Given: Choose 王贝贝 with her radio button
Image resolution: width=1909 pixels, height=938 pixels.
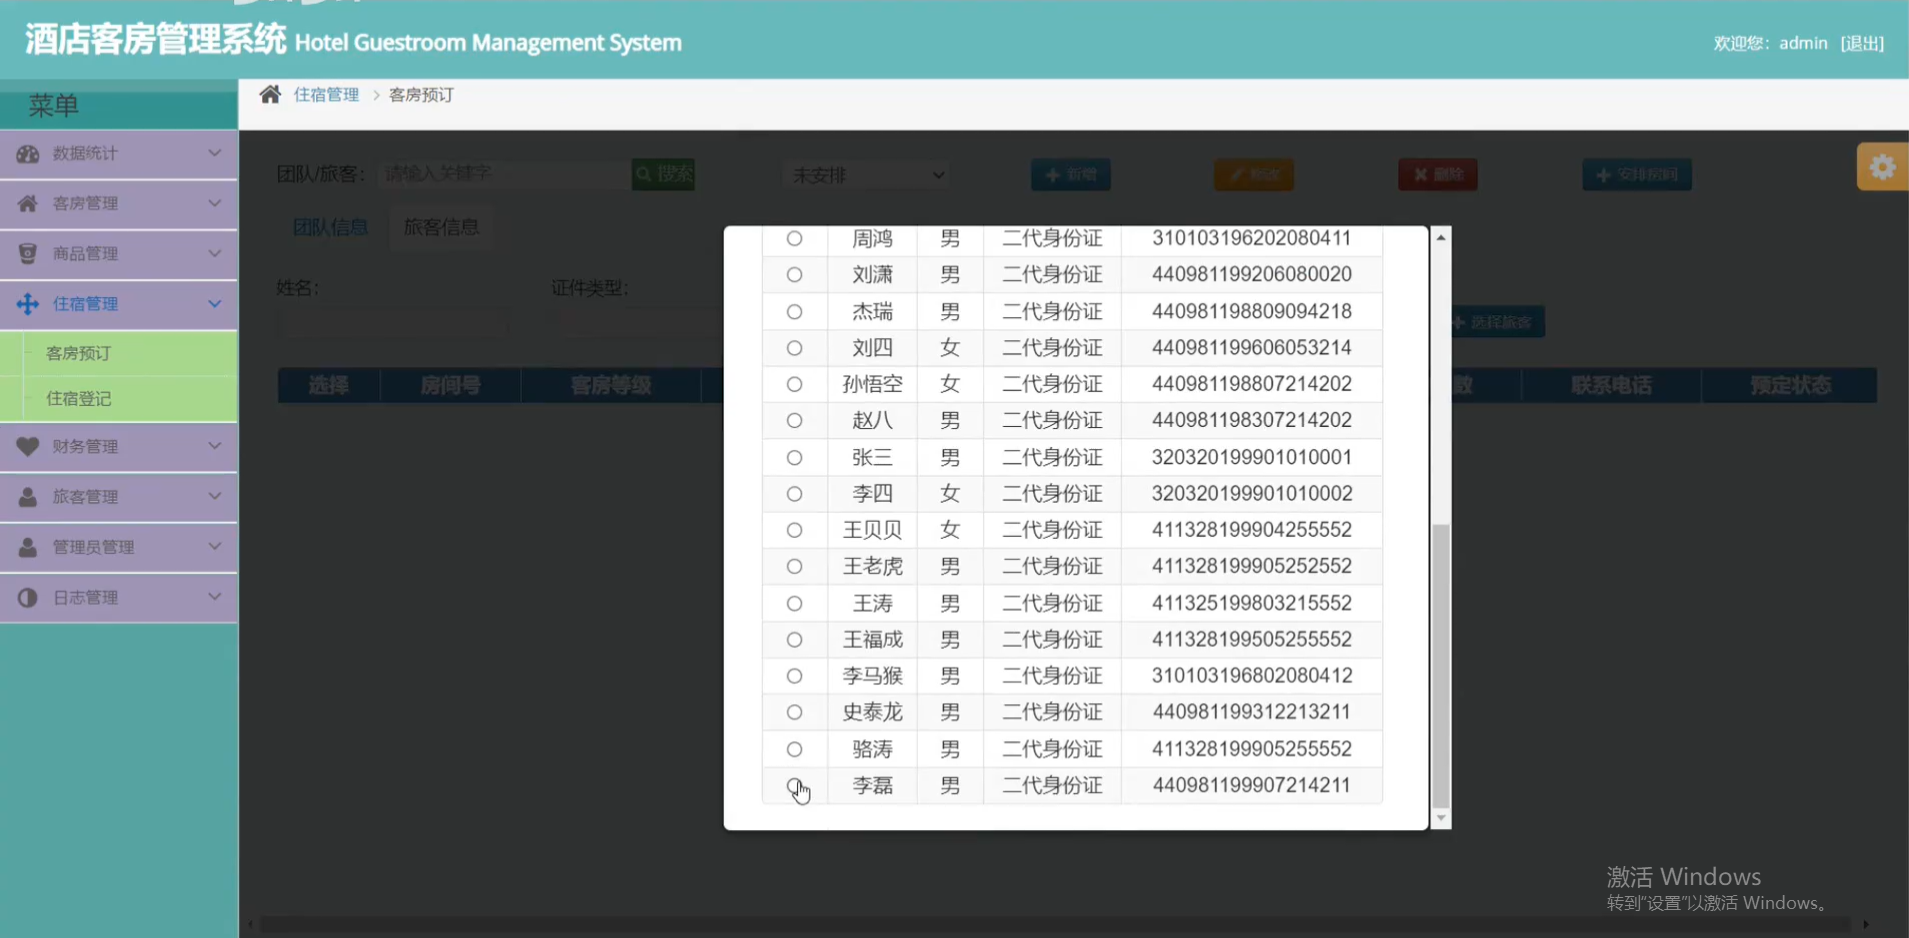Looking at the screenshot, I should coord(794,530).
